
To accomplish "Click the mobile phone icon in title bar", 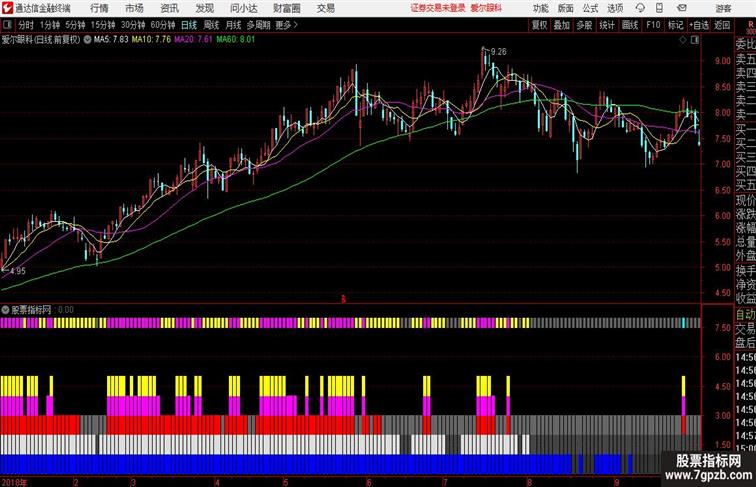I will coord(660,8).
